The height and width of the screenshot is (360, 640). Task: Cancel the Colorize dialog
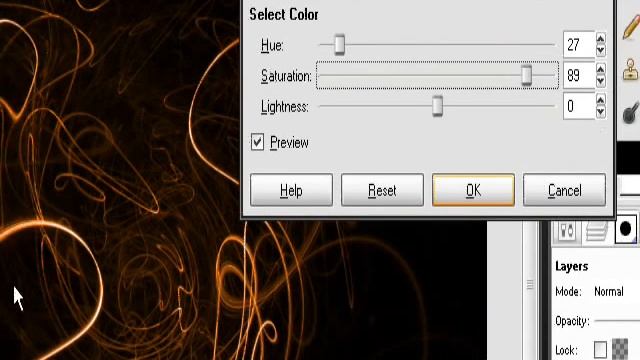click(564, 190)
